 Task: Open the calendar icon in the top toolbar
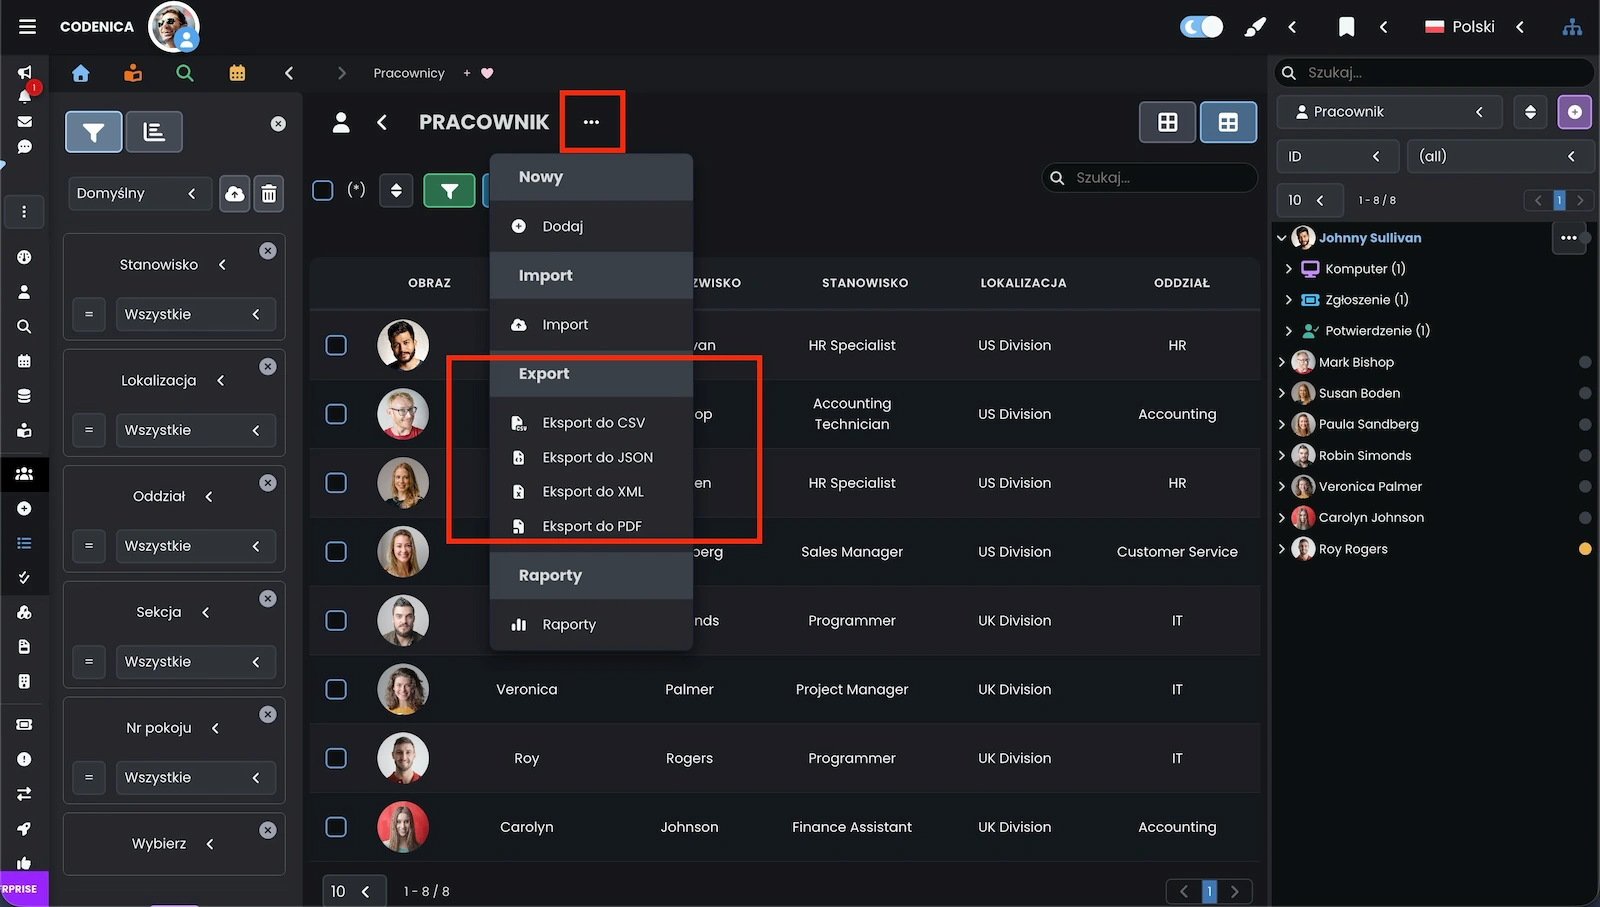(237, 73)
